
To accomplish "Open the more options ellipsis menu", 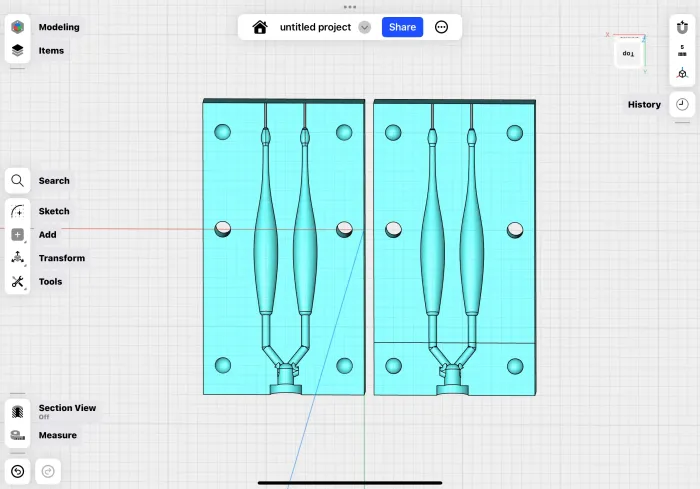I will pos(441,27).
